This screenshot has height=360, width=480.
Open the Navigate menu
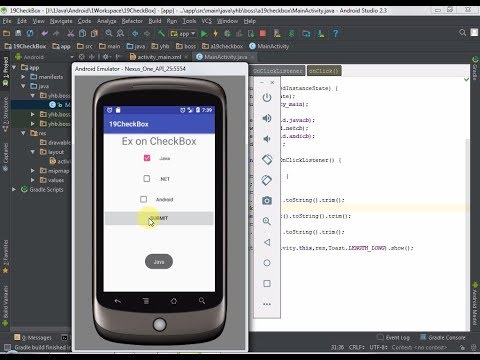61,21
